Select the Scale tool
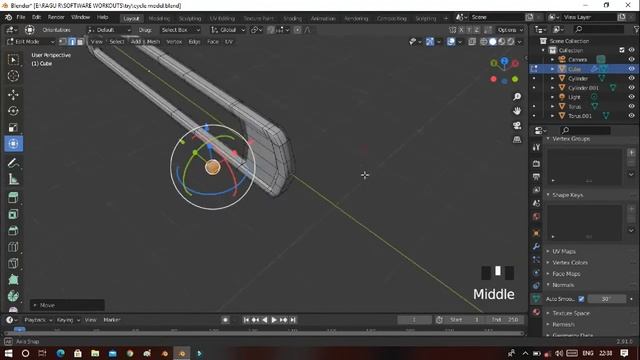The width and height of the screenshot is (640, 360). tap(13, 127)
